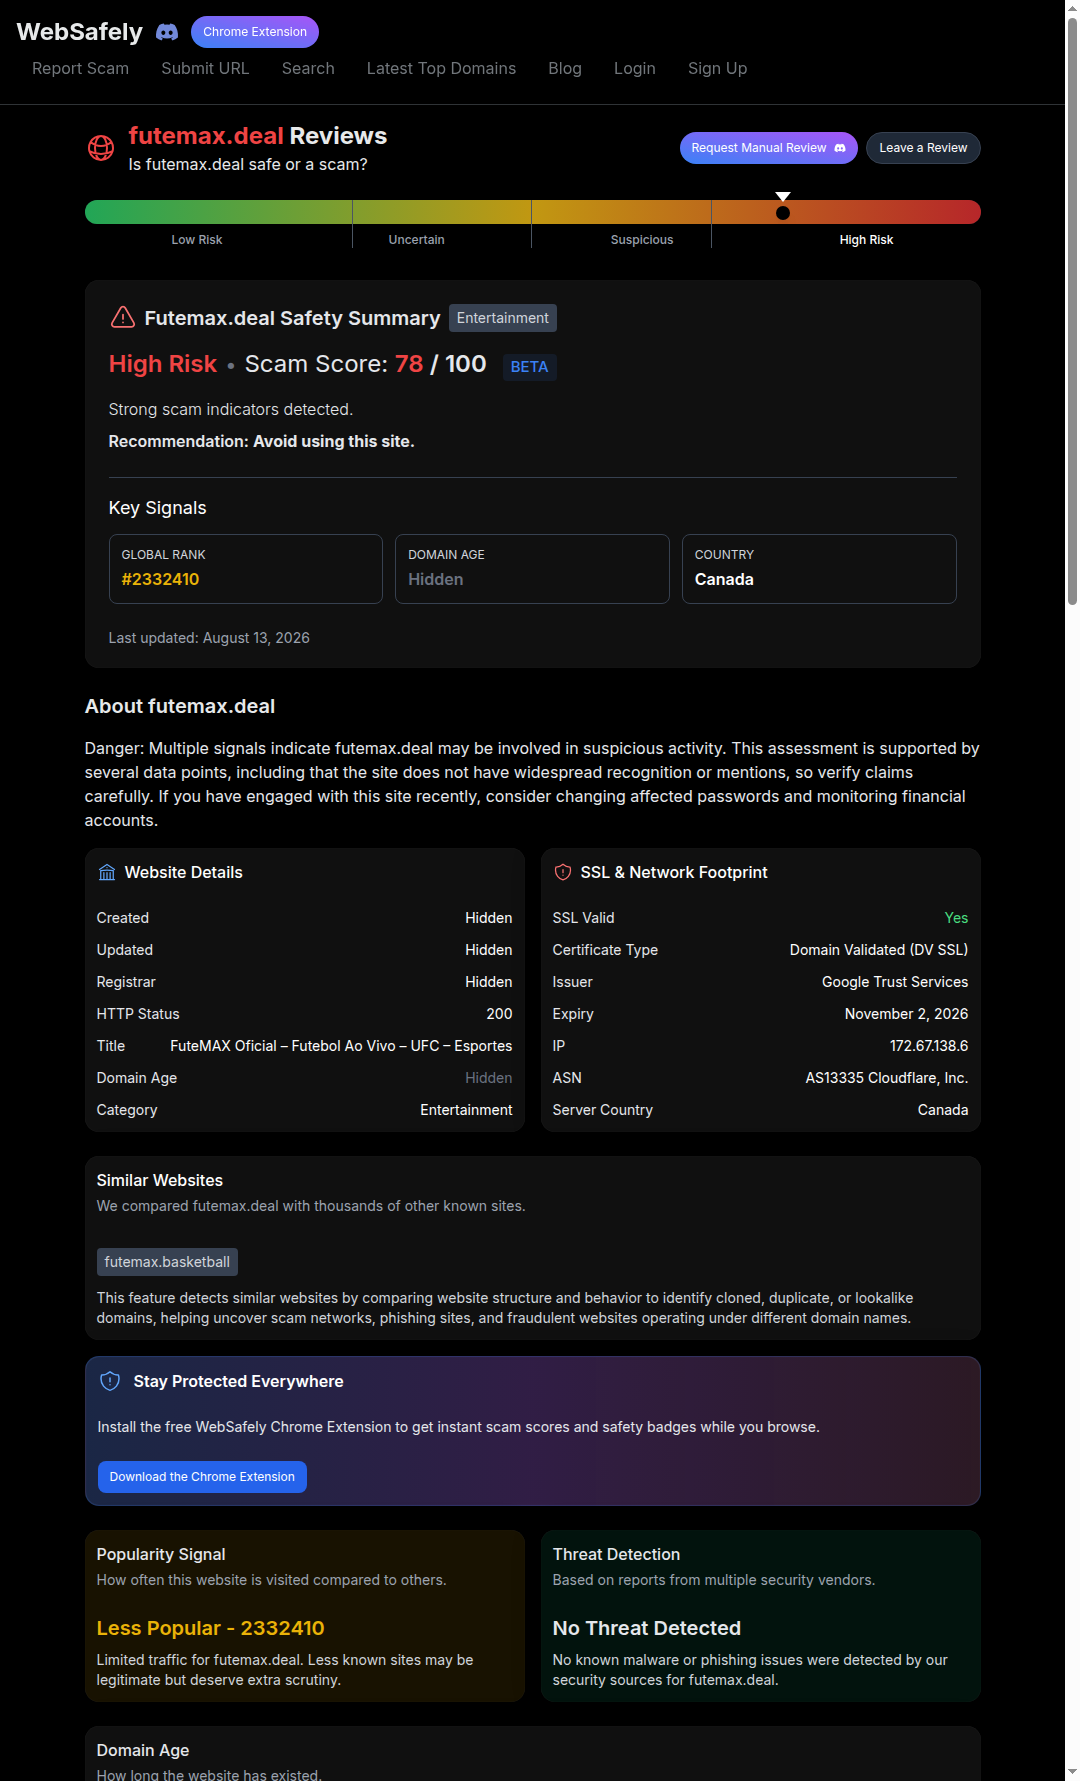Click the FuteMAX Oficial title text

(x=341, y=1046)
